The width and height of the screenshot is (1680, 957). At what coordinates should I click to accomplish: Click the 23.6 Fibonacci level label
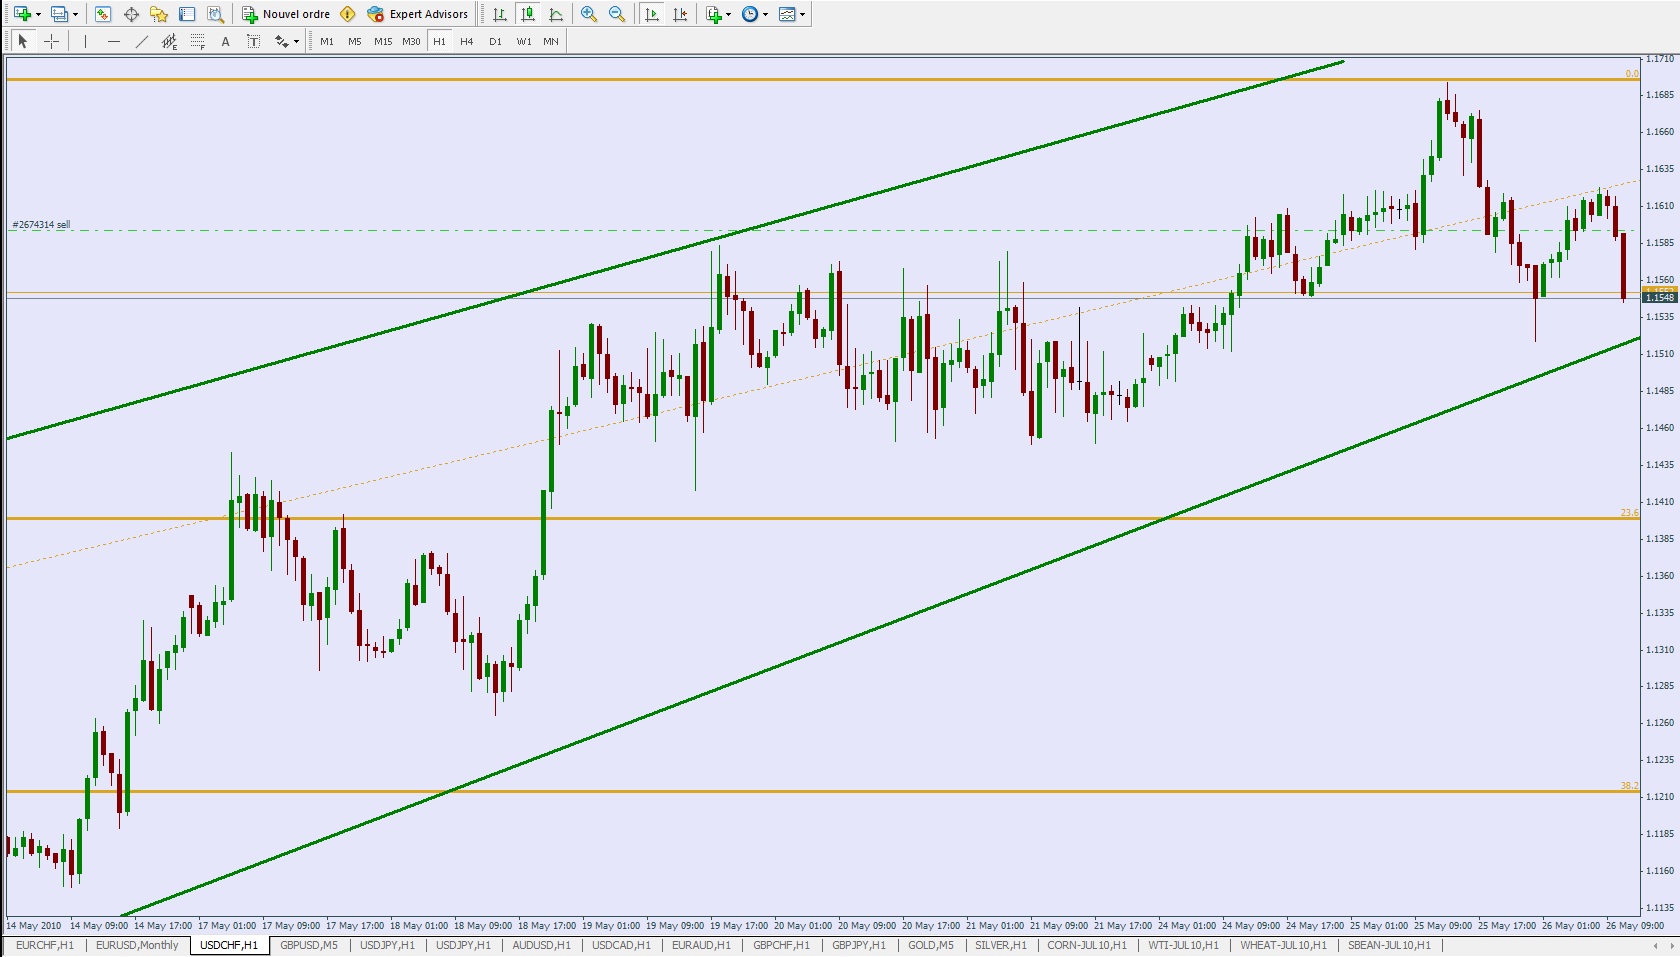coord(1629,513)
